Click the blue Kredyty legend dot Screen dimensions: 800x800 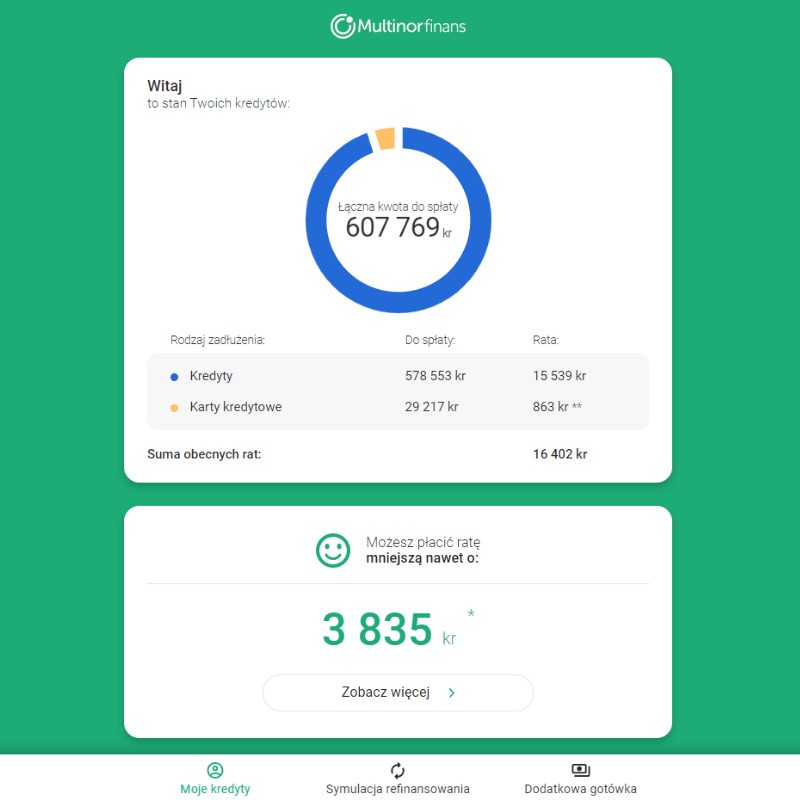click(x=174, y=377)
